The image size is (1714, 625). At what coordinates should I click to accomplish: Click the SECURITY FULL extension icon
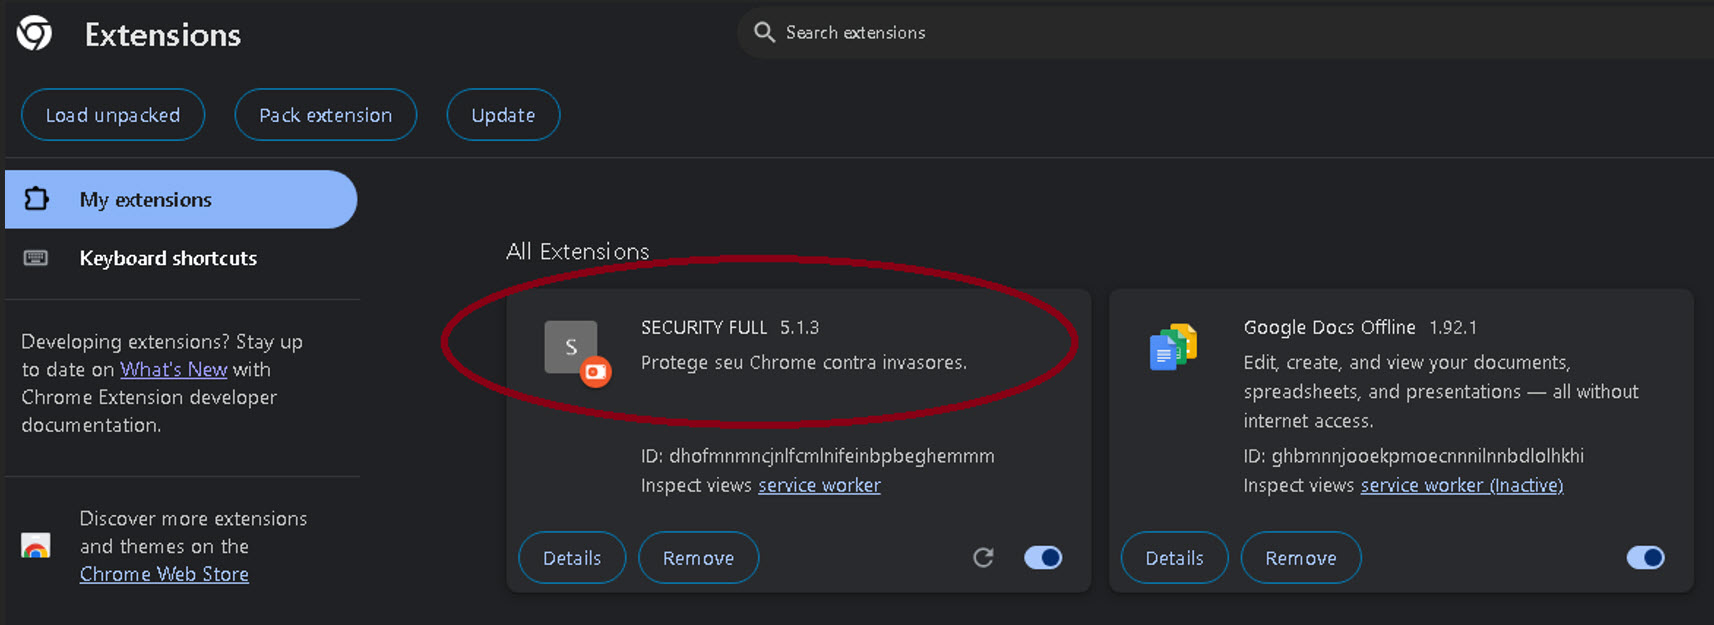click(x=571, y=347)
